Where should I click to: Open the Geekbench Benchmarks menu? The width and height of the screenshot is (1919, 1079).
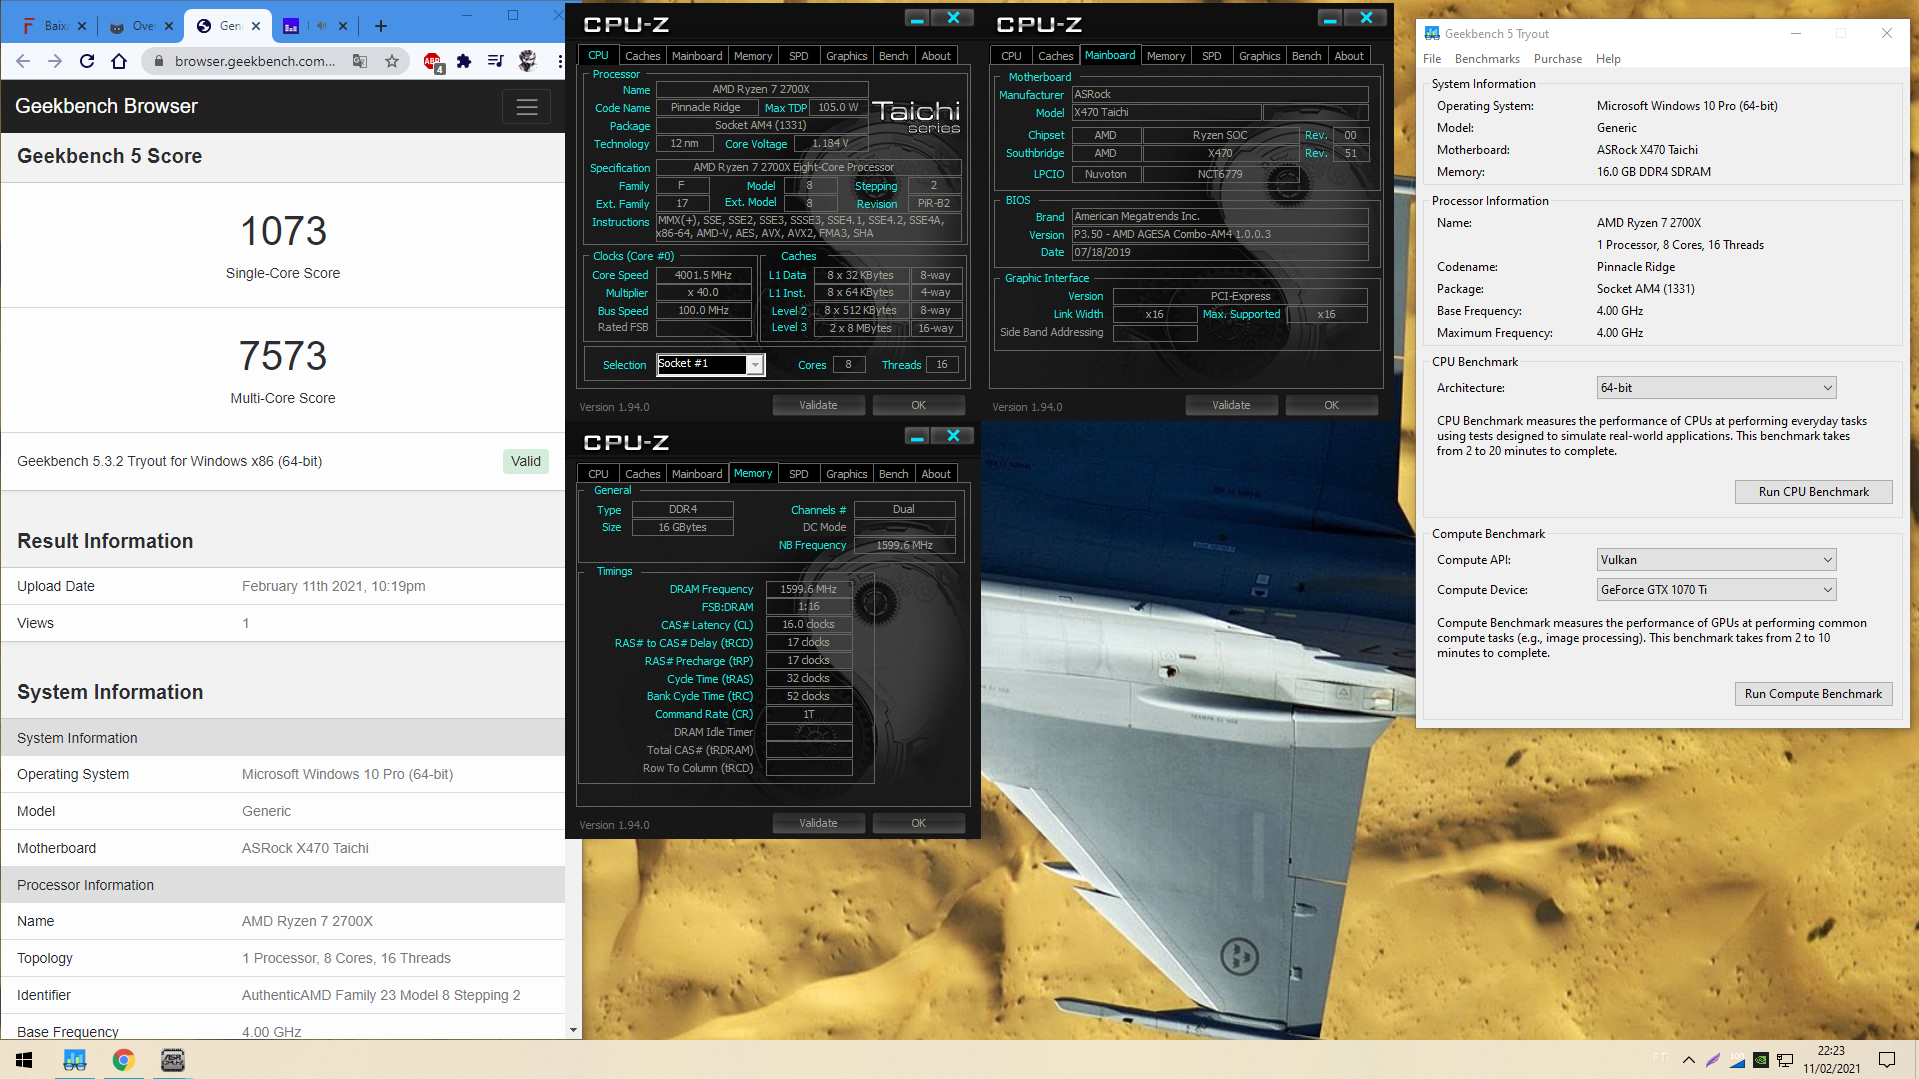click(x=1487, y=59)
